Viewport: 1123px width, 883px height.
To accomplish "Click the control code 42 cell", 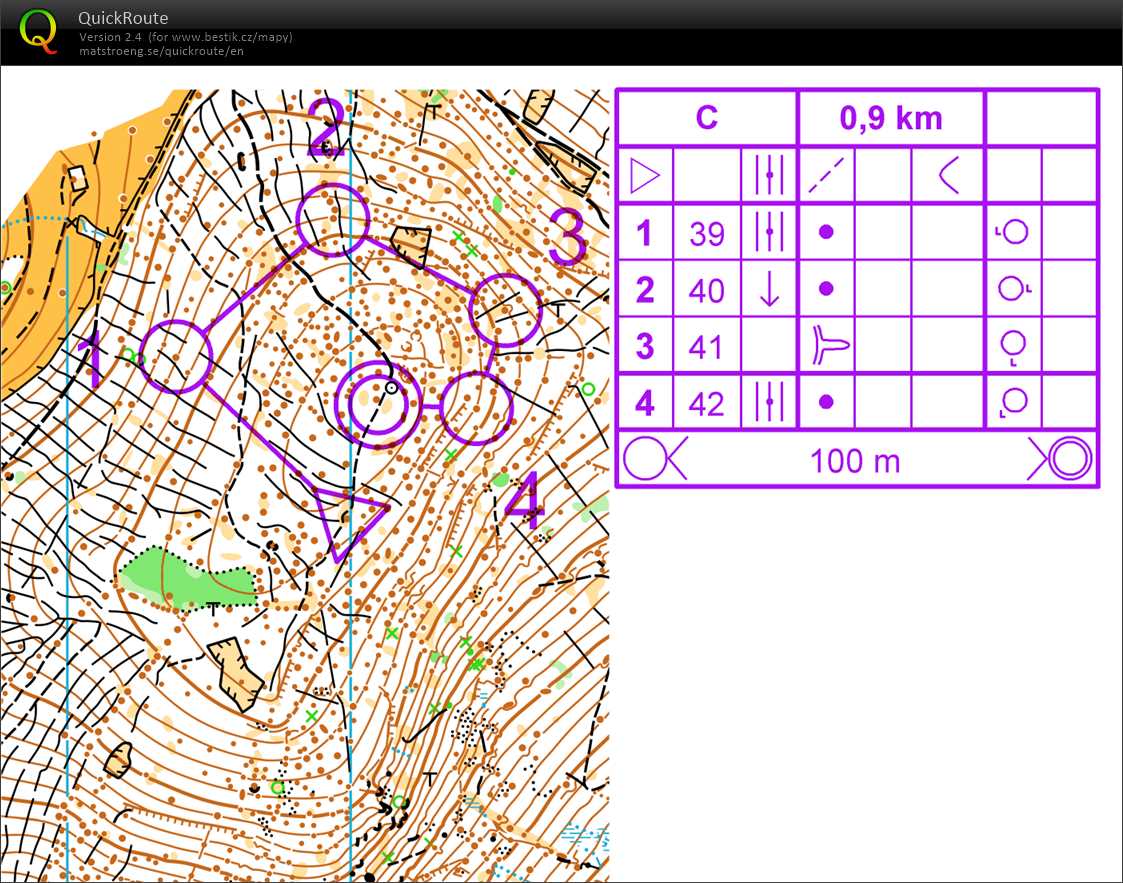I will pos(706,404).
